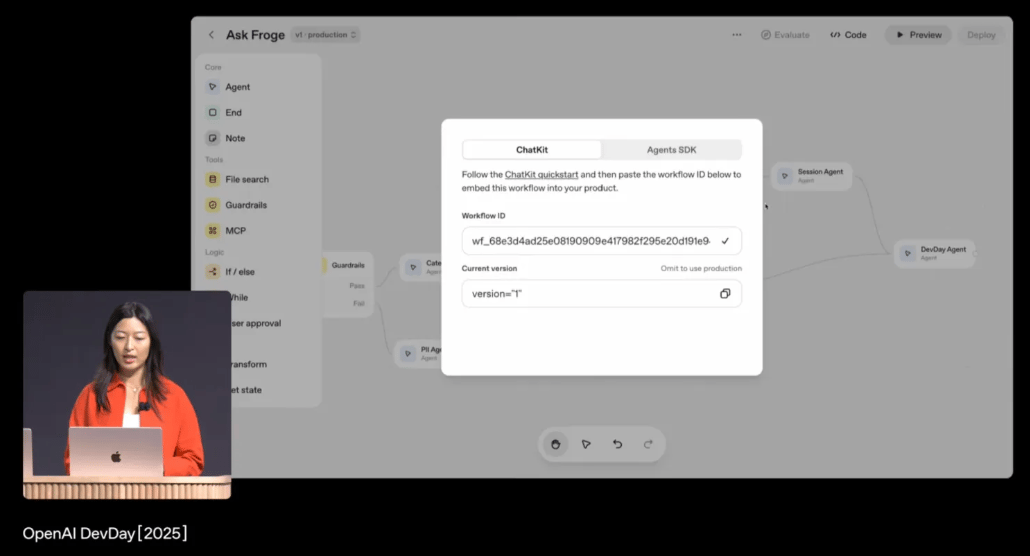
Task: Open the Code view button
Action: [x=848, y=35]
